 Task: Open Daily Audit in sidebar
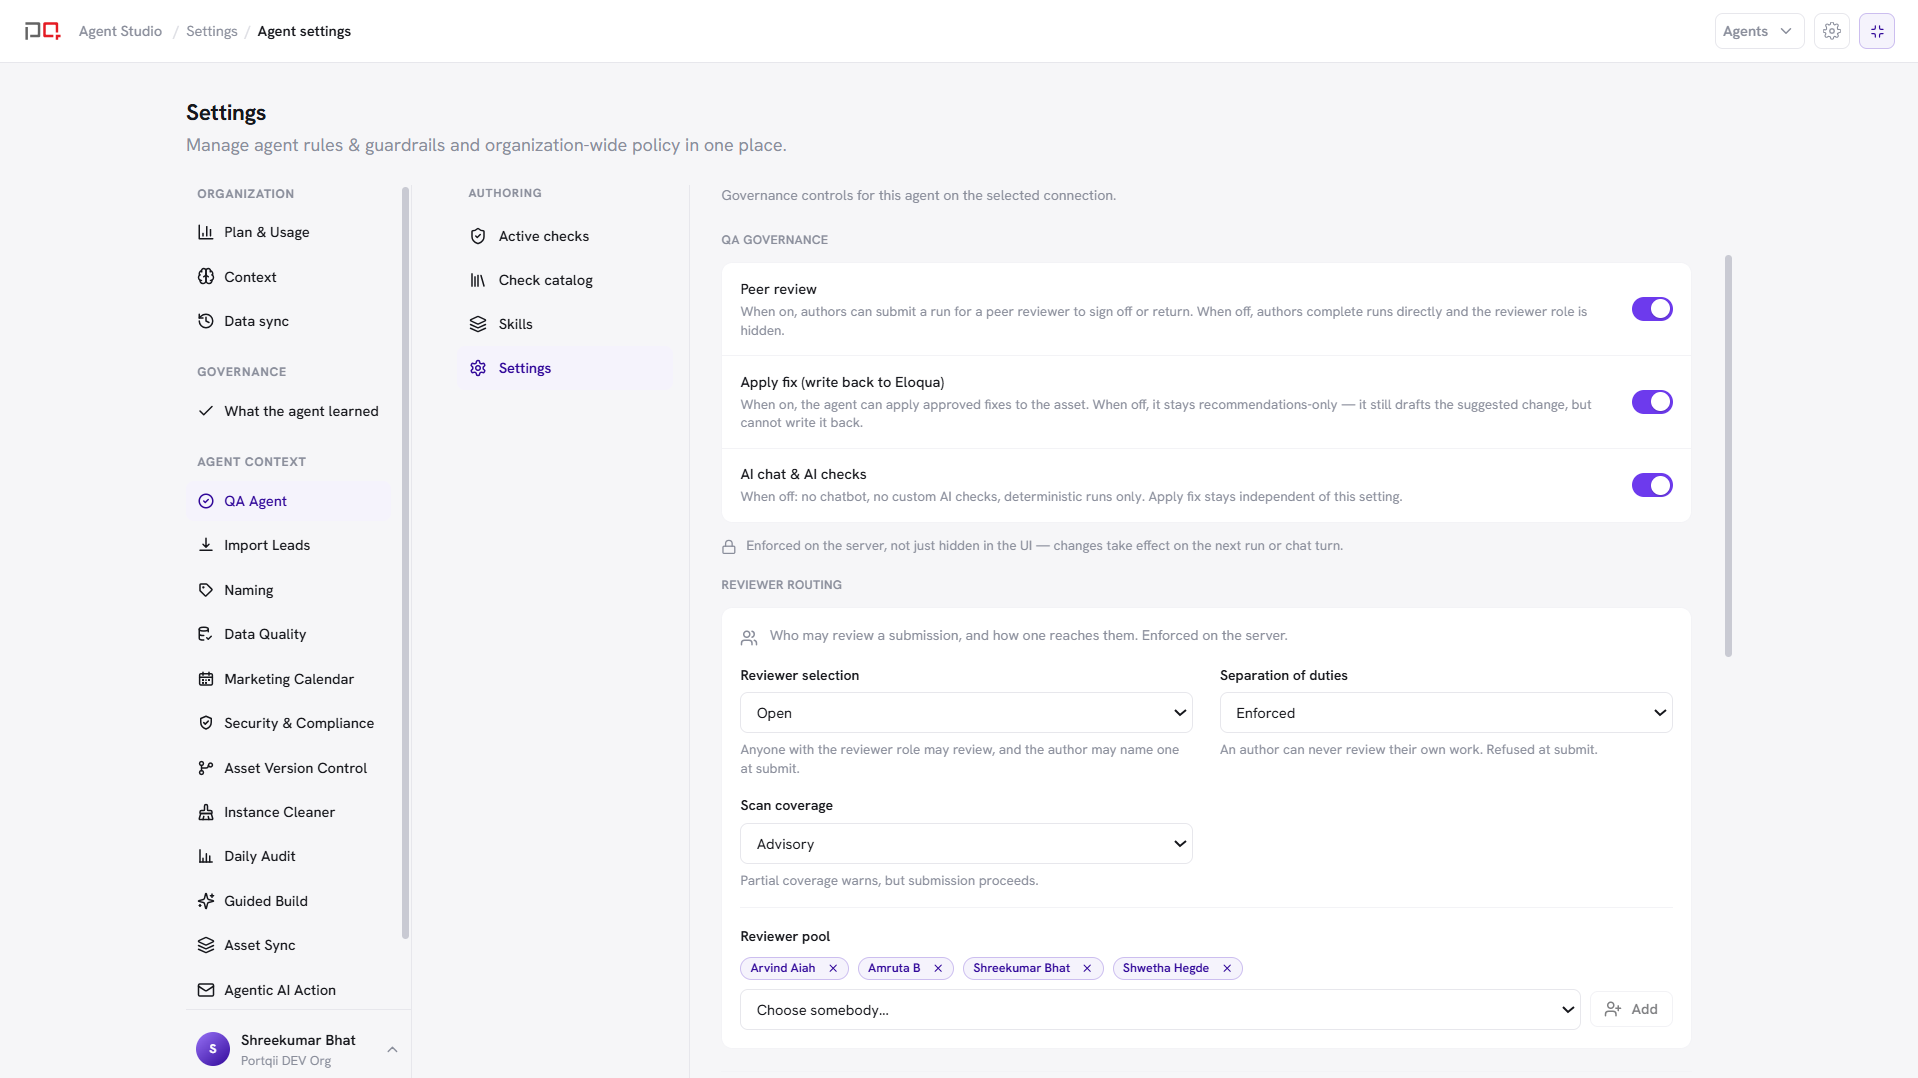290,856
